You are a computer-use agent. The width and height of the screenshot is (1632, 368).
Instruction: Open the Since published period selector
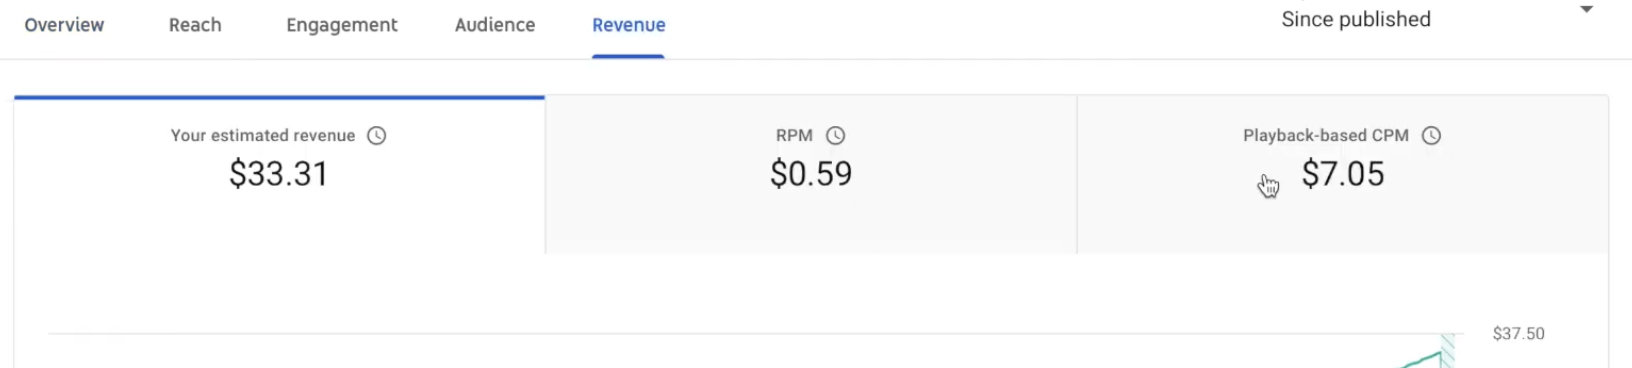point(1356,20)
